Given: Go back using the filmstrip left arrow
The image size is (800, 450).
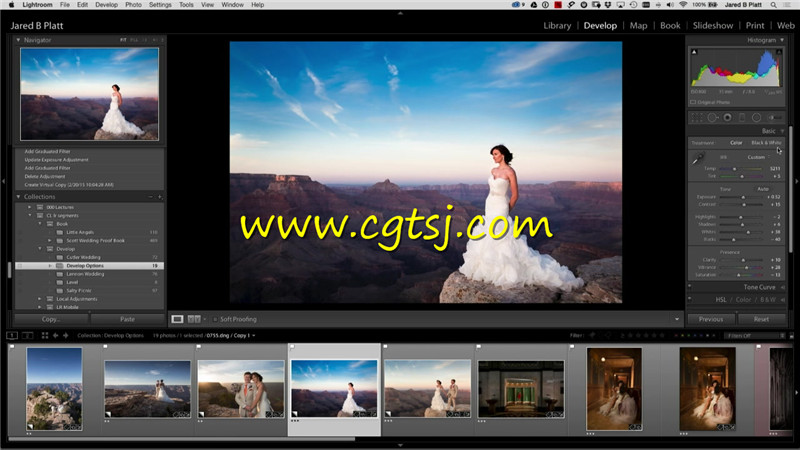Looking at the screenshot, I should click(x=56, y=335).
